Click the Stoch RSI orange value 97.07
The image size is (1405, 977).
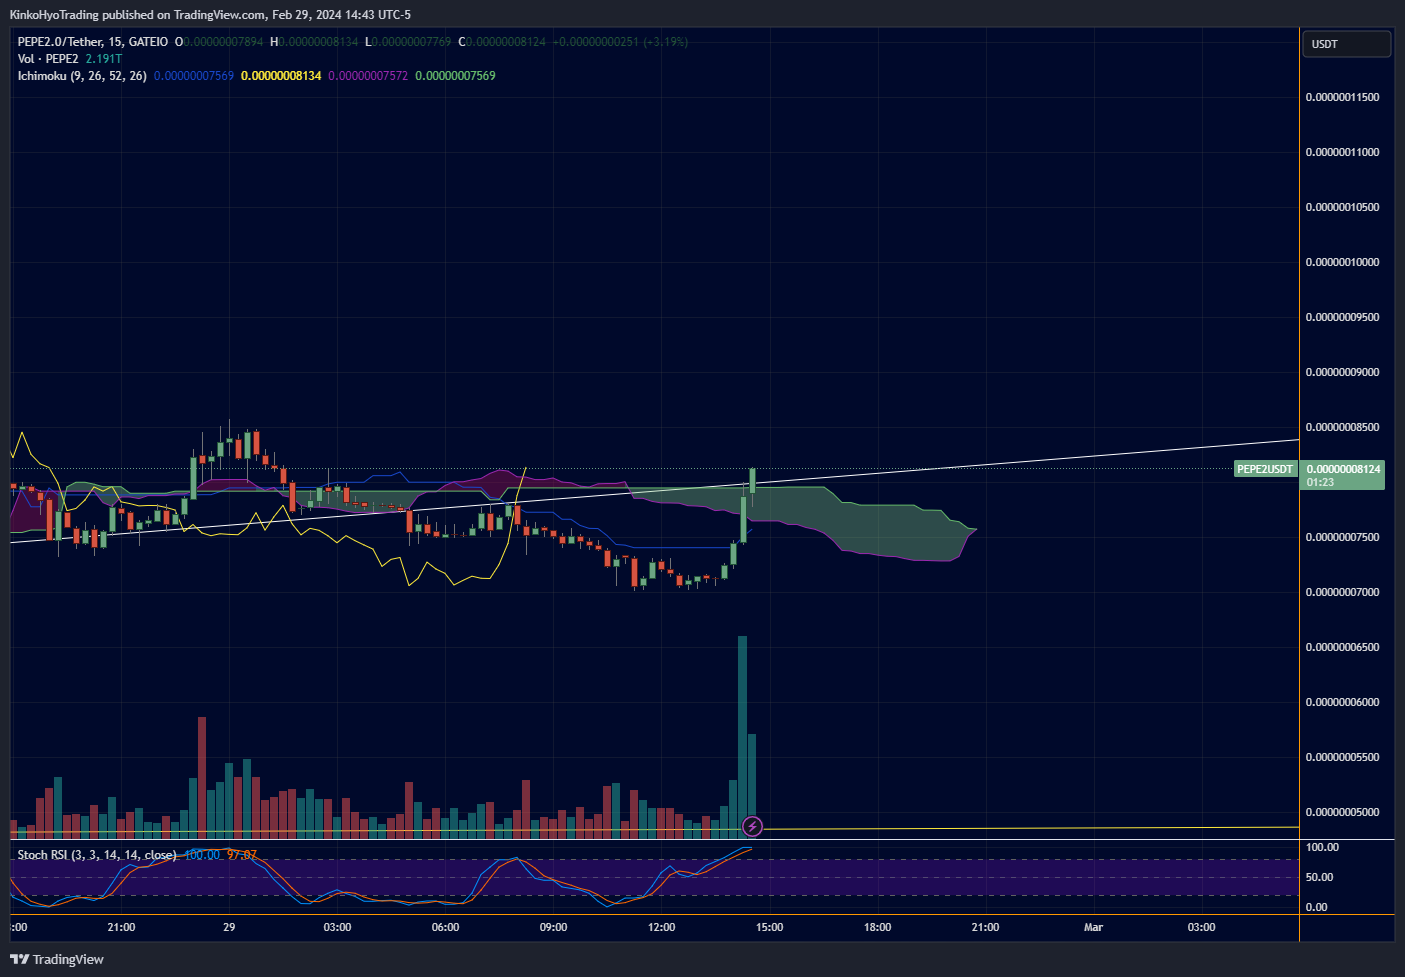[x=242, y=855]
